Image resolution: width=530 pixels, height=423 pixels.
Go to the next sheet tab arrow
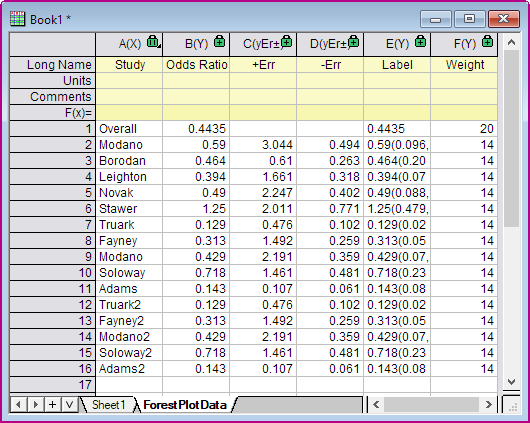35,404
